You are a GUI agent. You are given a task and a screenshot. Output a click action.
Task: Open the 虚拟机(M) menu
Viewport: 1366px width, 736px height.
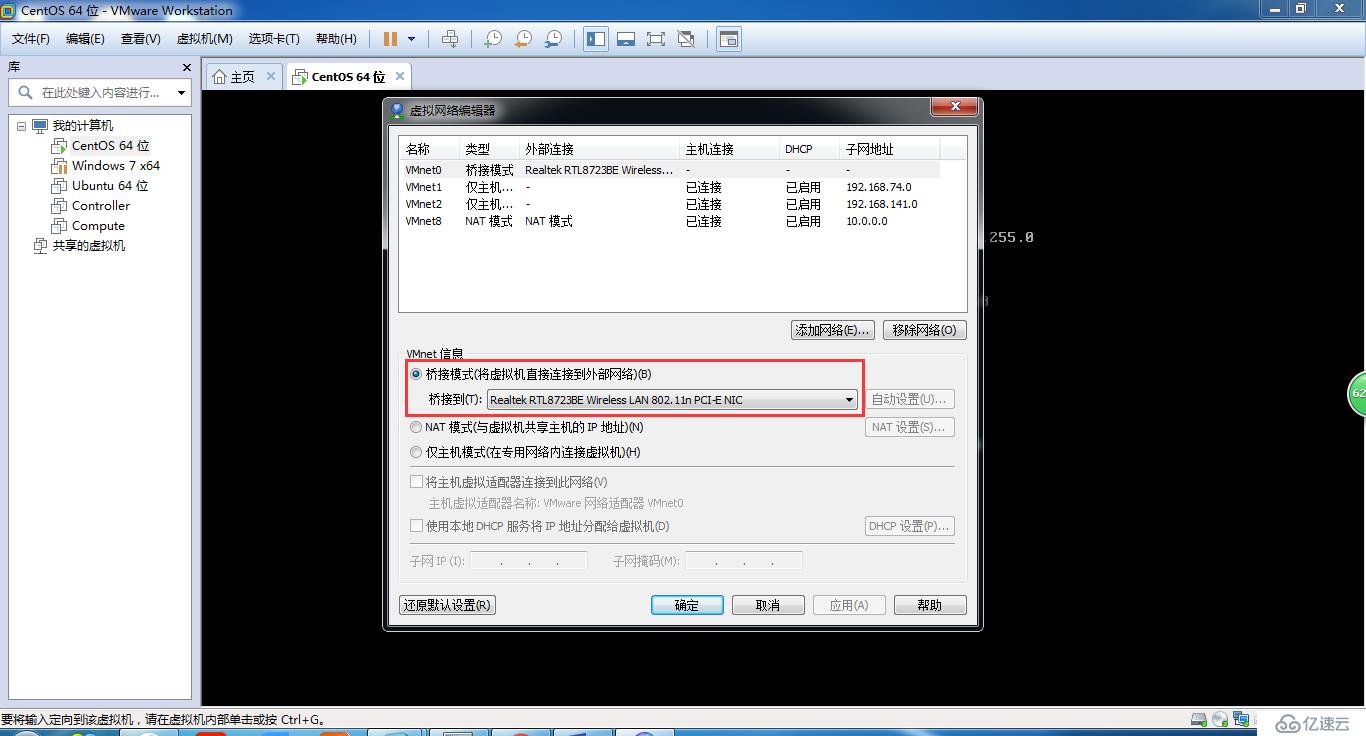point(204,39)
